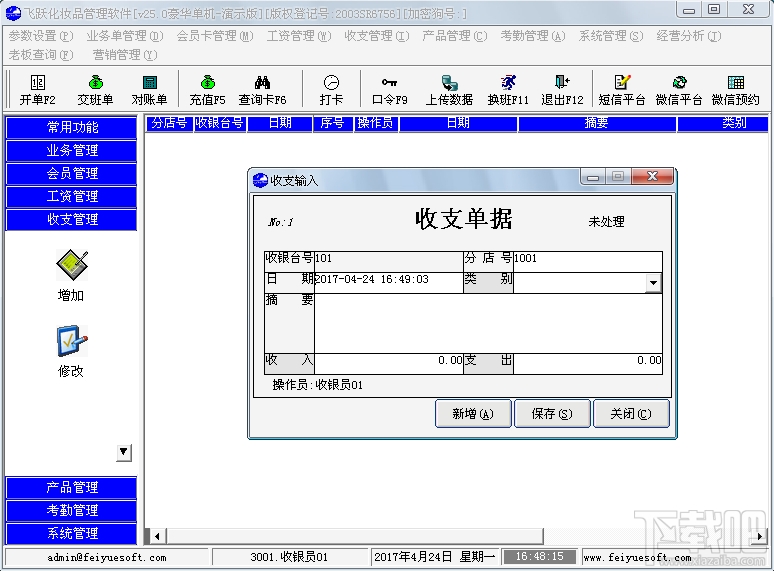Click the 交班单 shift handover icon
The image size is (774, 571).
tap(95, 90)
